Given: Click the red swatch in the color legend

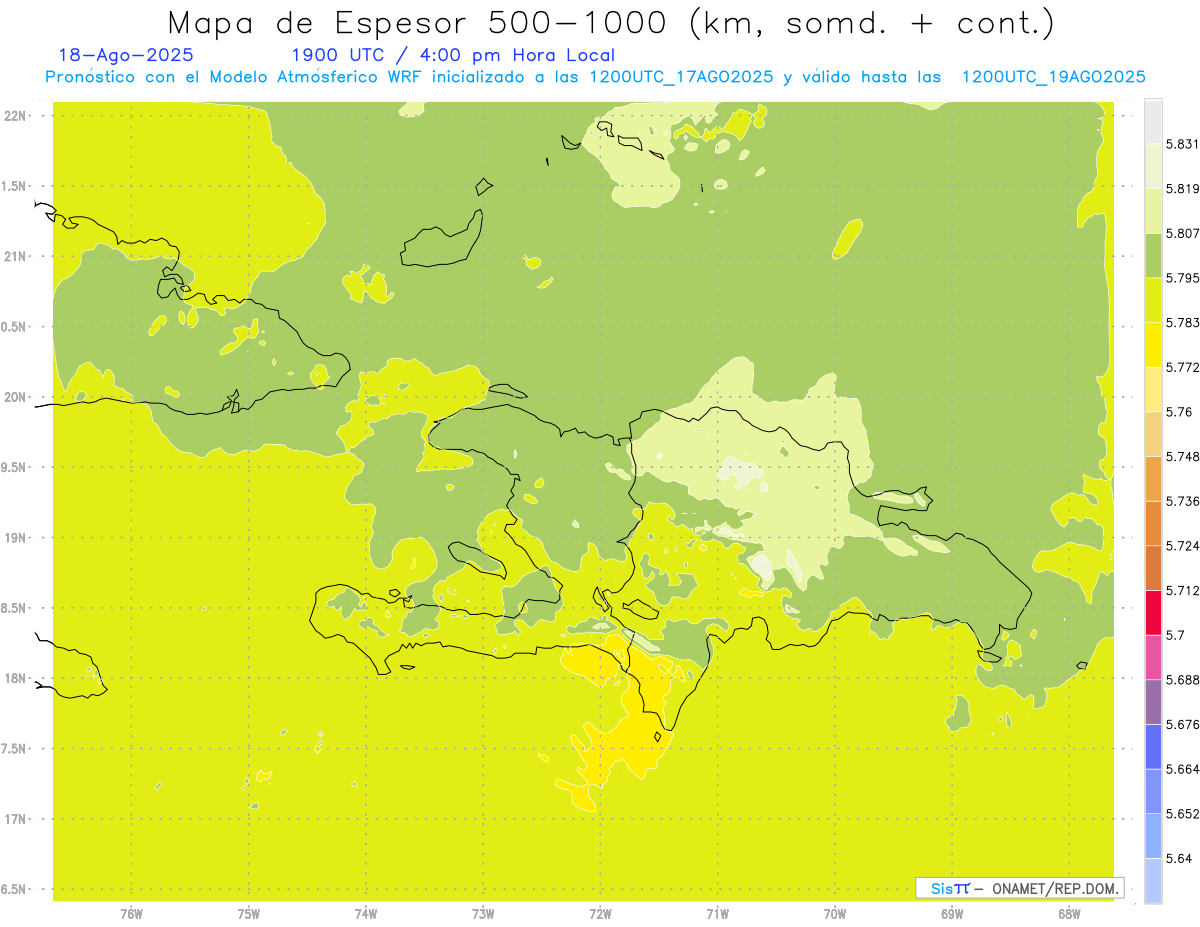Looking at the screenshot, I should [1153, 612].
